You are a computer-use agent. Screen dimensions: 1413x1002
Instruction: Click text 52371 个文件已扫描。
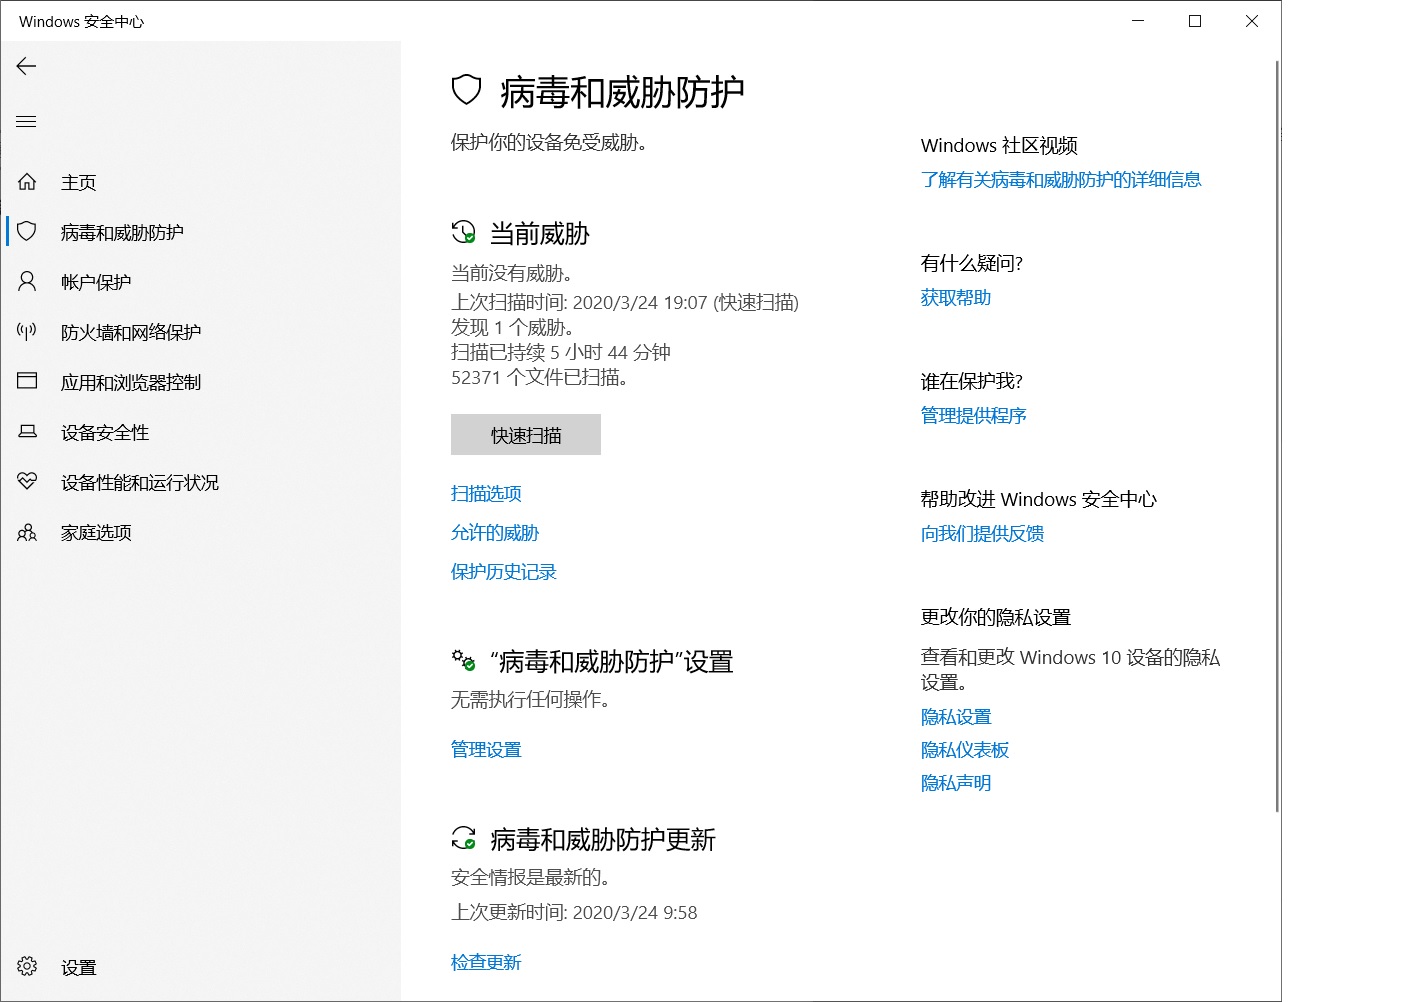coord(539,377)
